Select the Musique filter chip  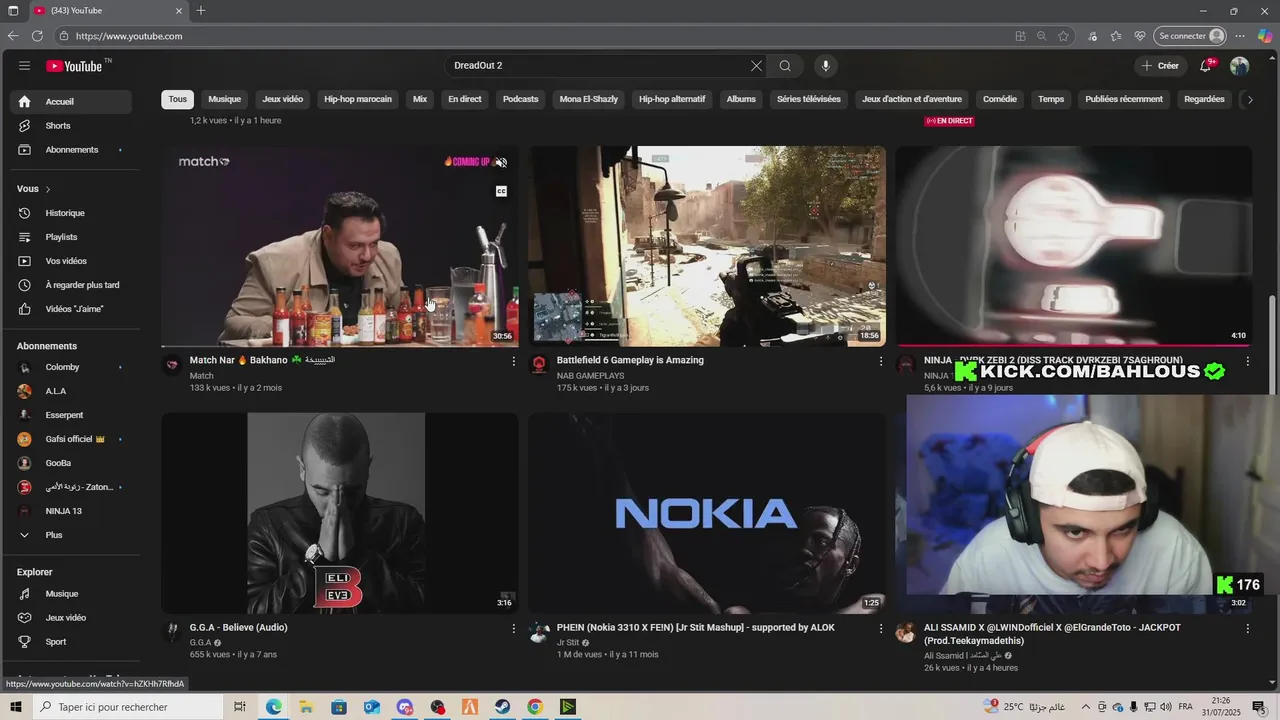[224, 99]
